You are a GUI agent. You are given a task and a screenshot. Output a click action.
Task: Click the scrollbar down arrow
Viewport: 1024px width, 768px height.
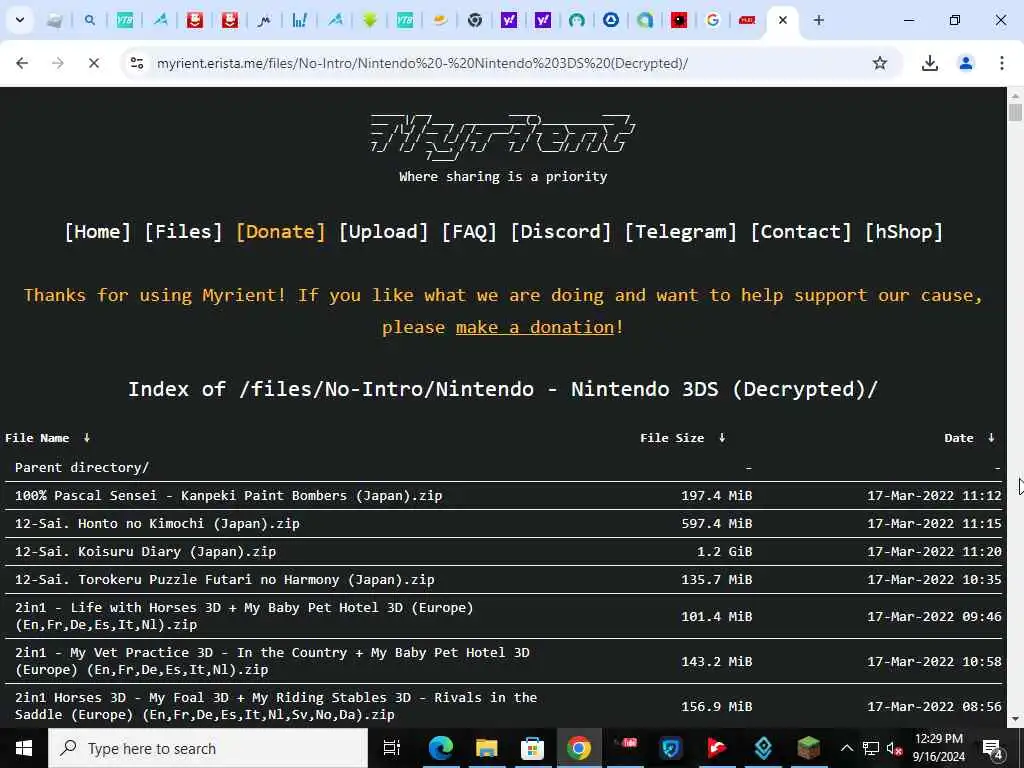(x=1015, y=719)
